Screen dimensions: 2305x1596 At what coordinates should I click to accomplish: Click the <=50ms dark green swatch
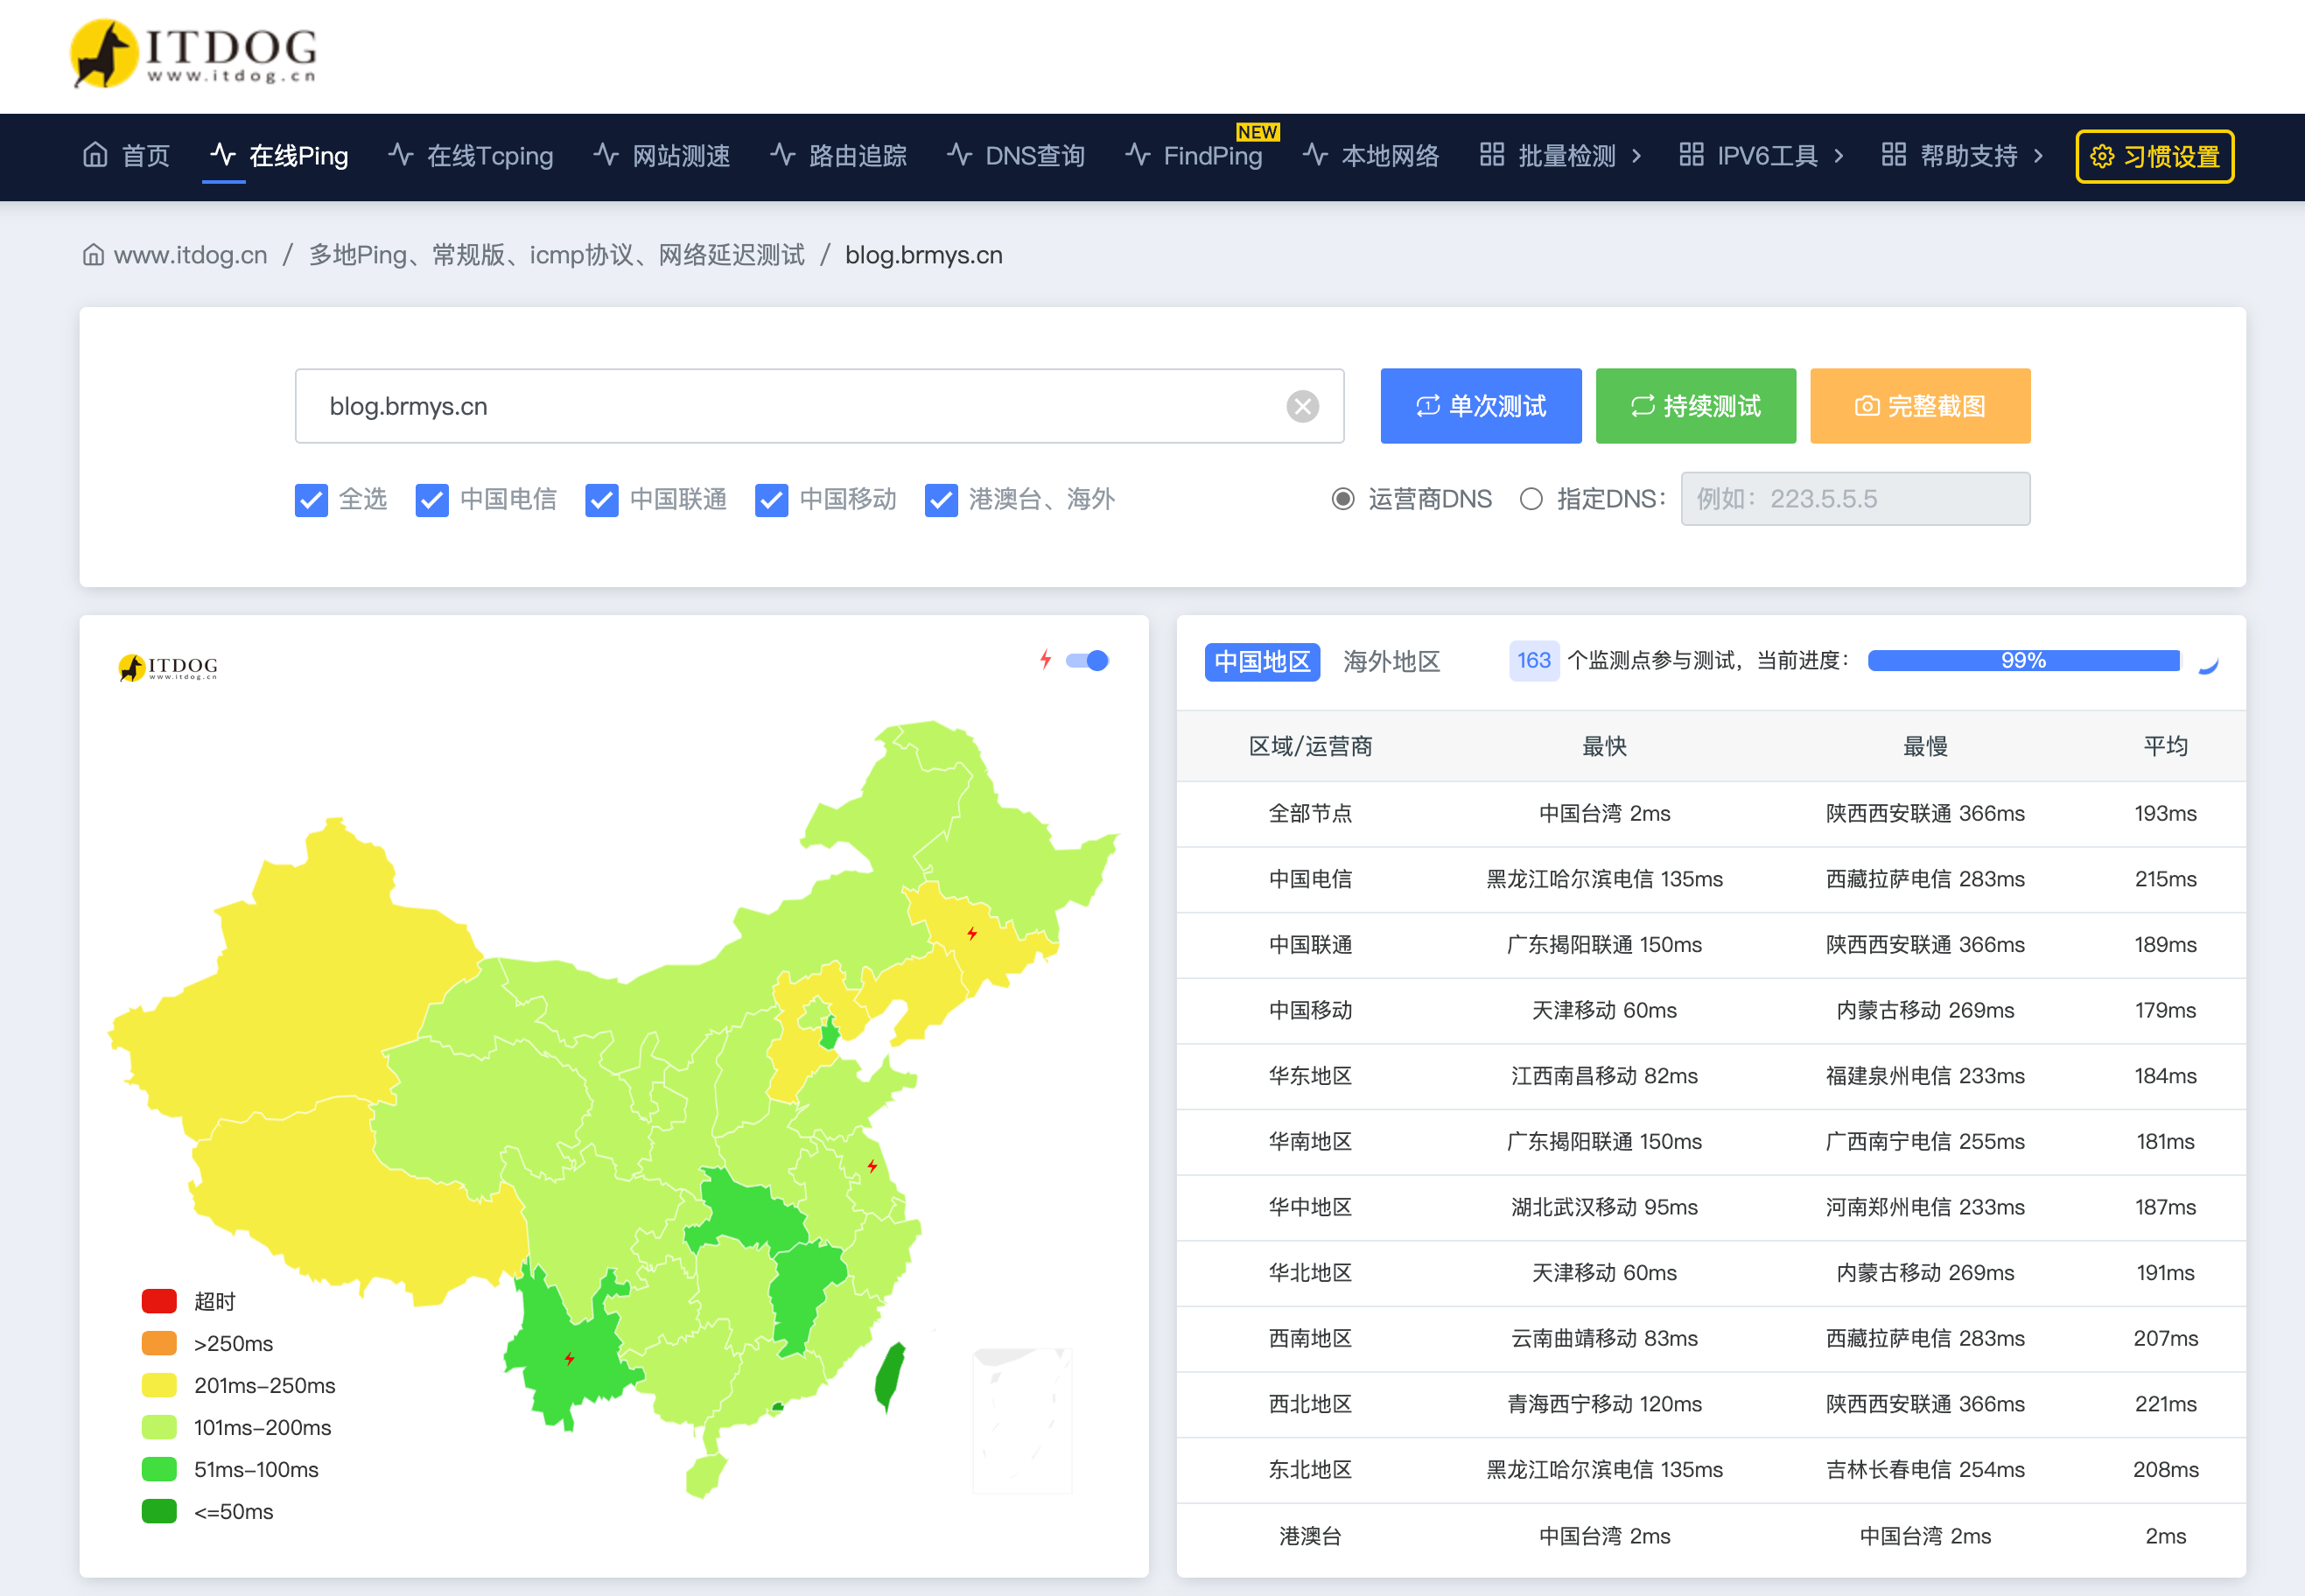click(x=159, y=1511)
